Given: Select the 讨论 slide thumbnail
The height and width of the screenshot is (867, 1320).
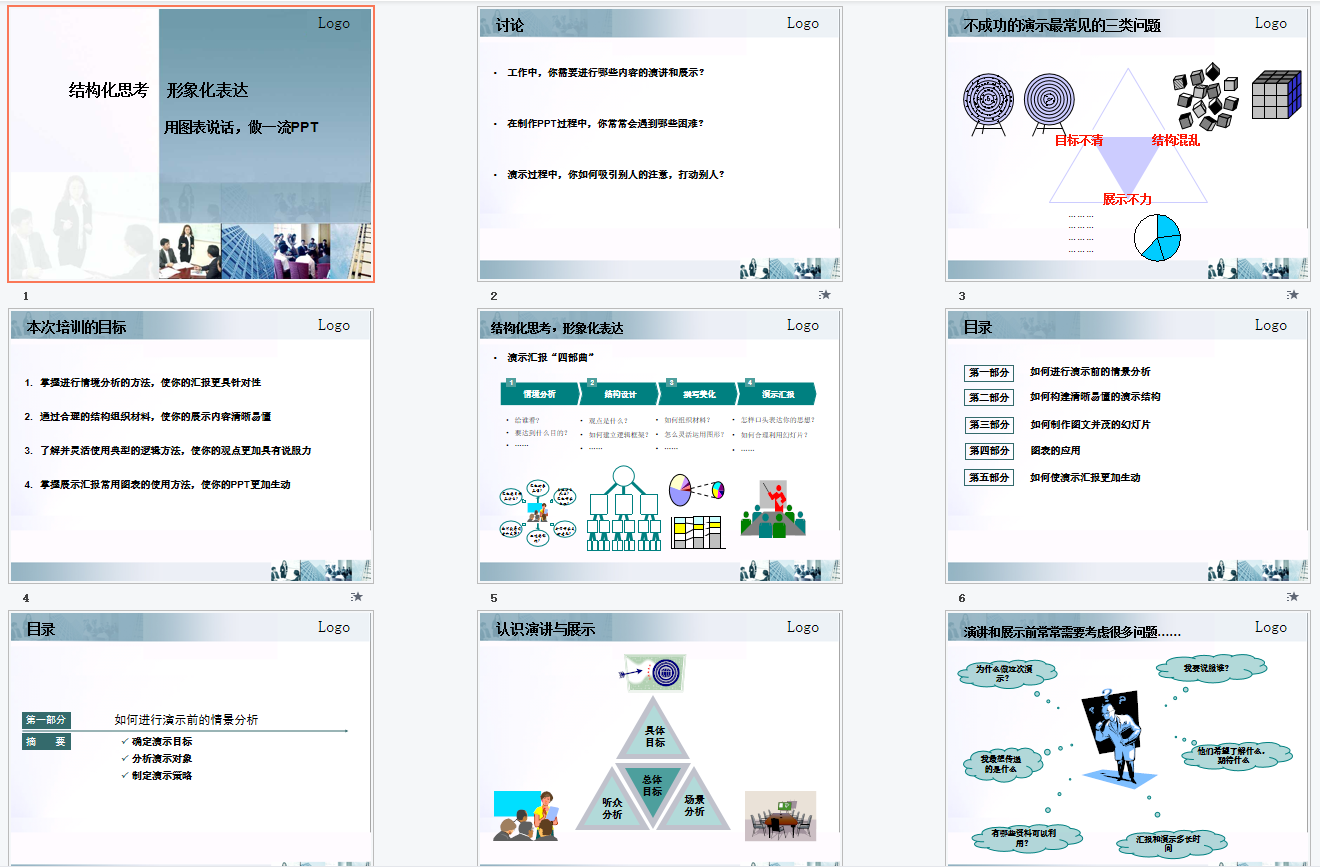Looking at the screenshot, I should pyautogui.click(x=660, y=144).
